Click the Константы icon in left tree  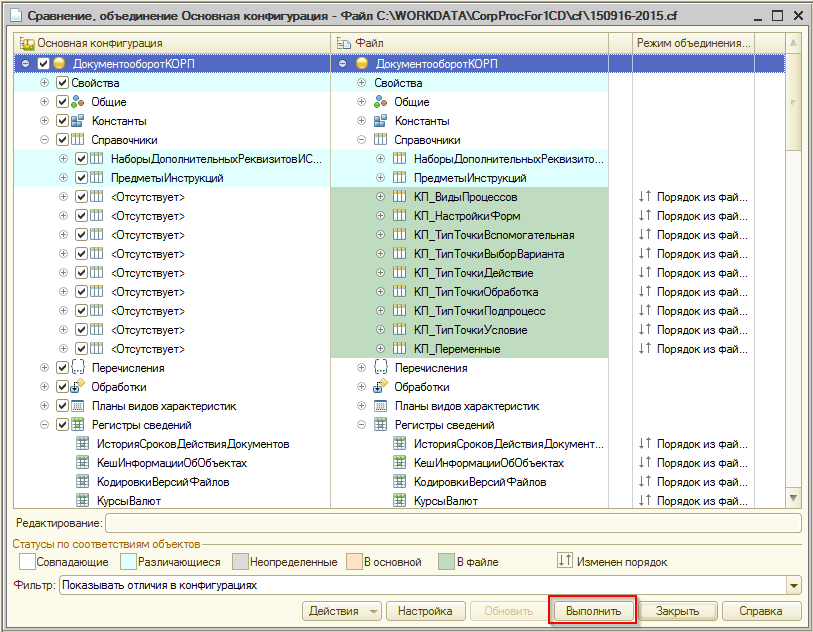(x=77, y=121)
